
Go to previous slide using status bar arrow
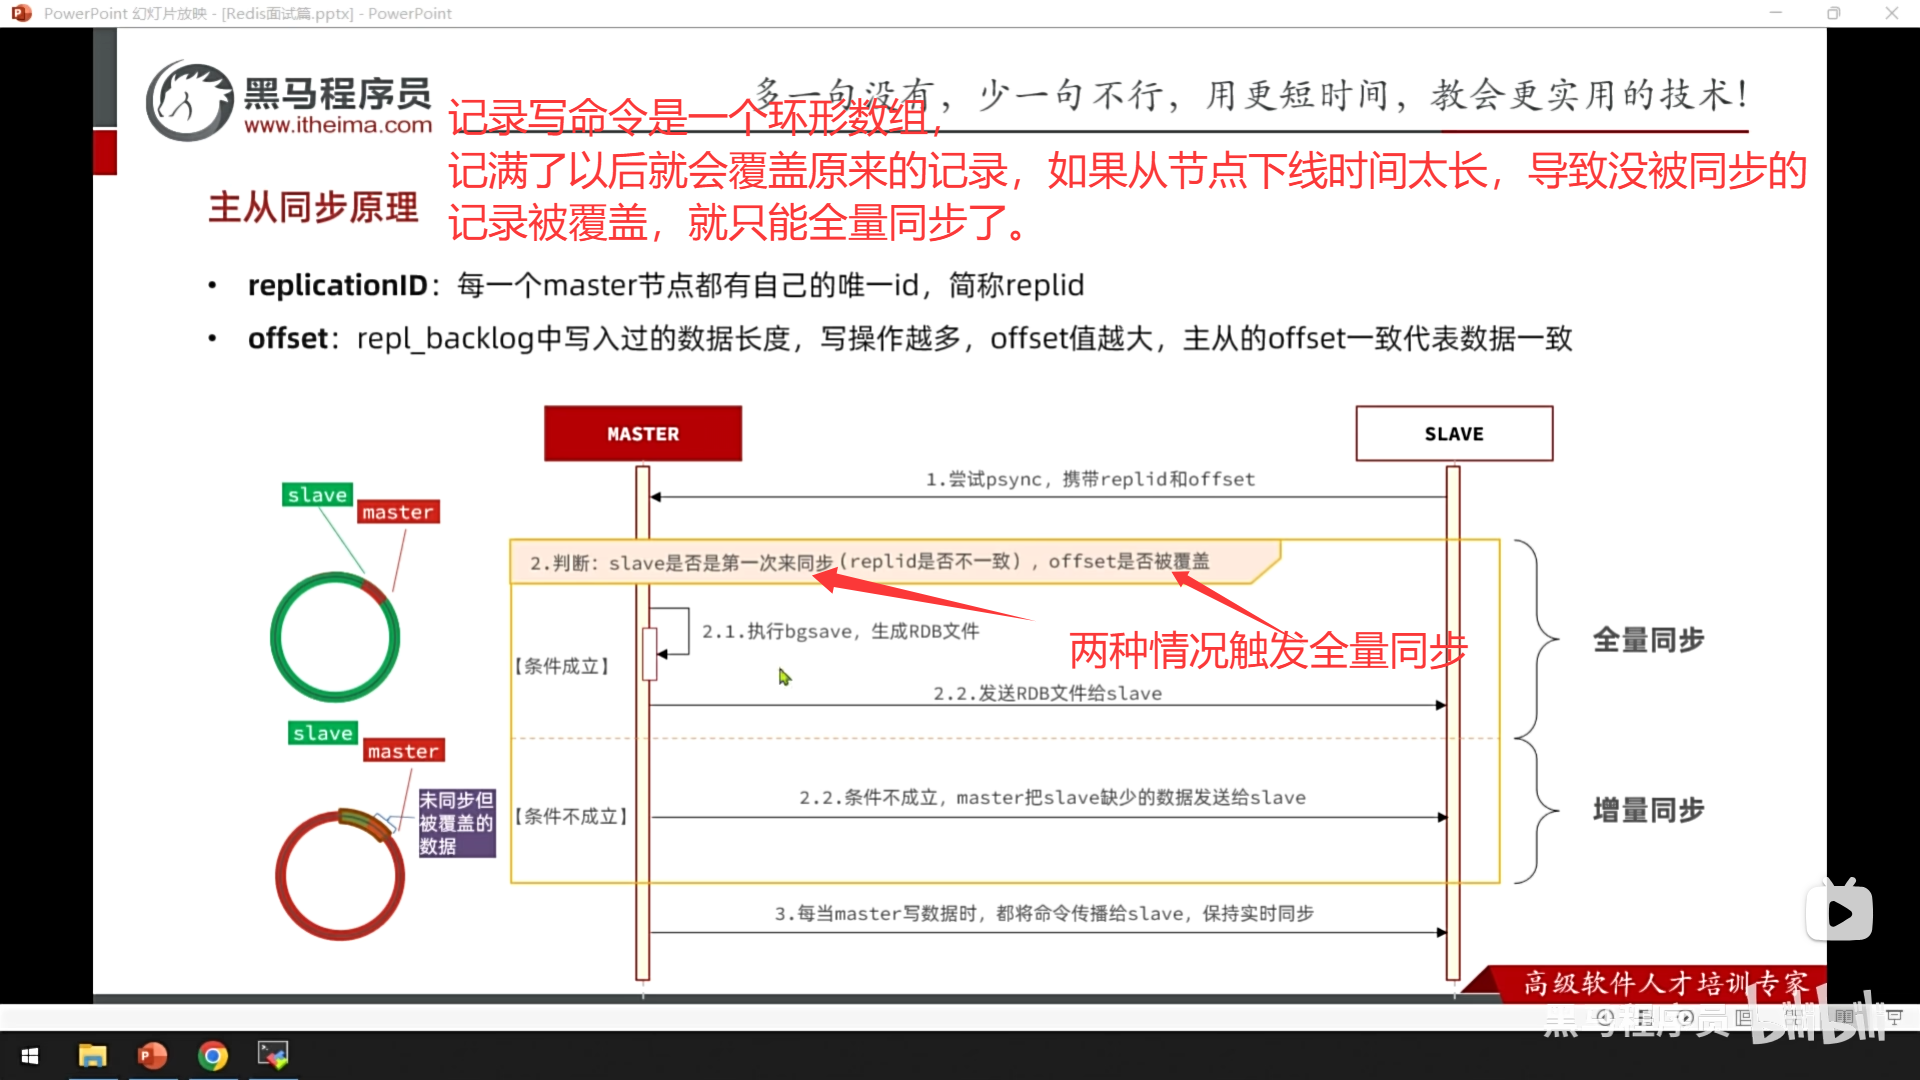[x=1604, y=1017]
